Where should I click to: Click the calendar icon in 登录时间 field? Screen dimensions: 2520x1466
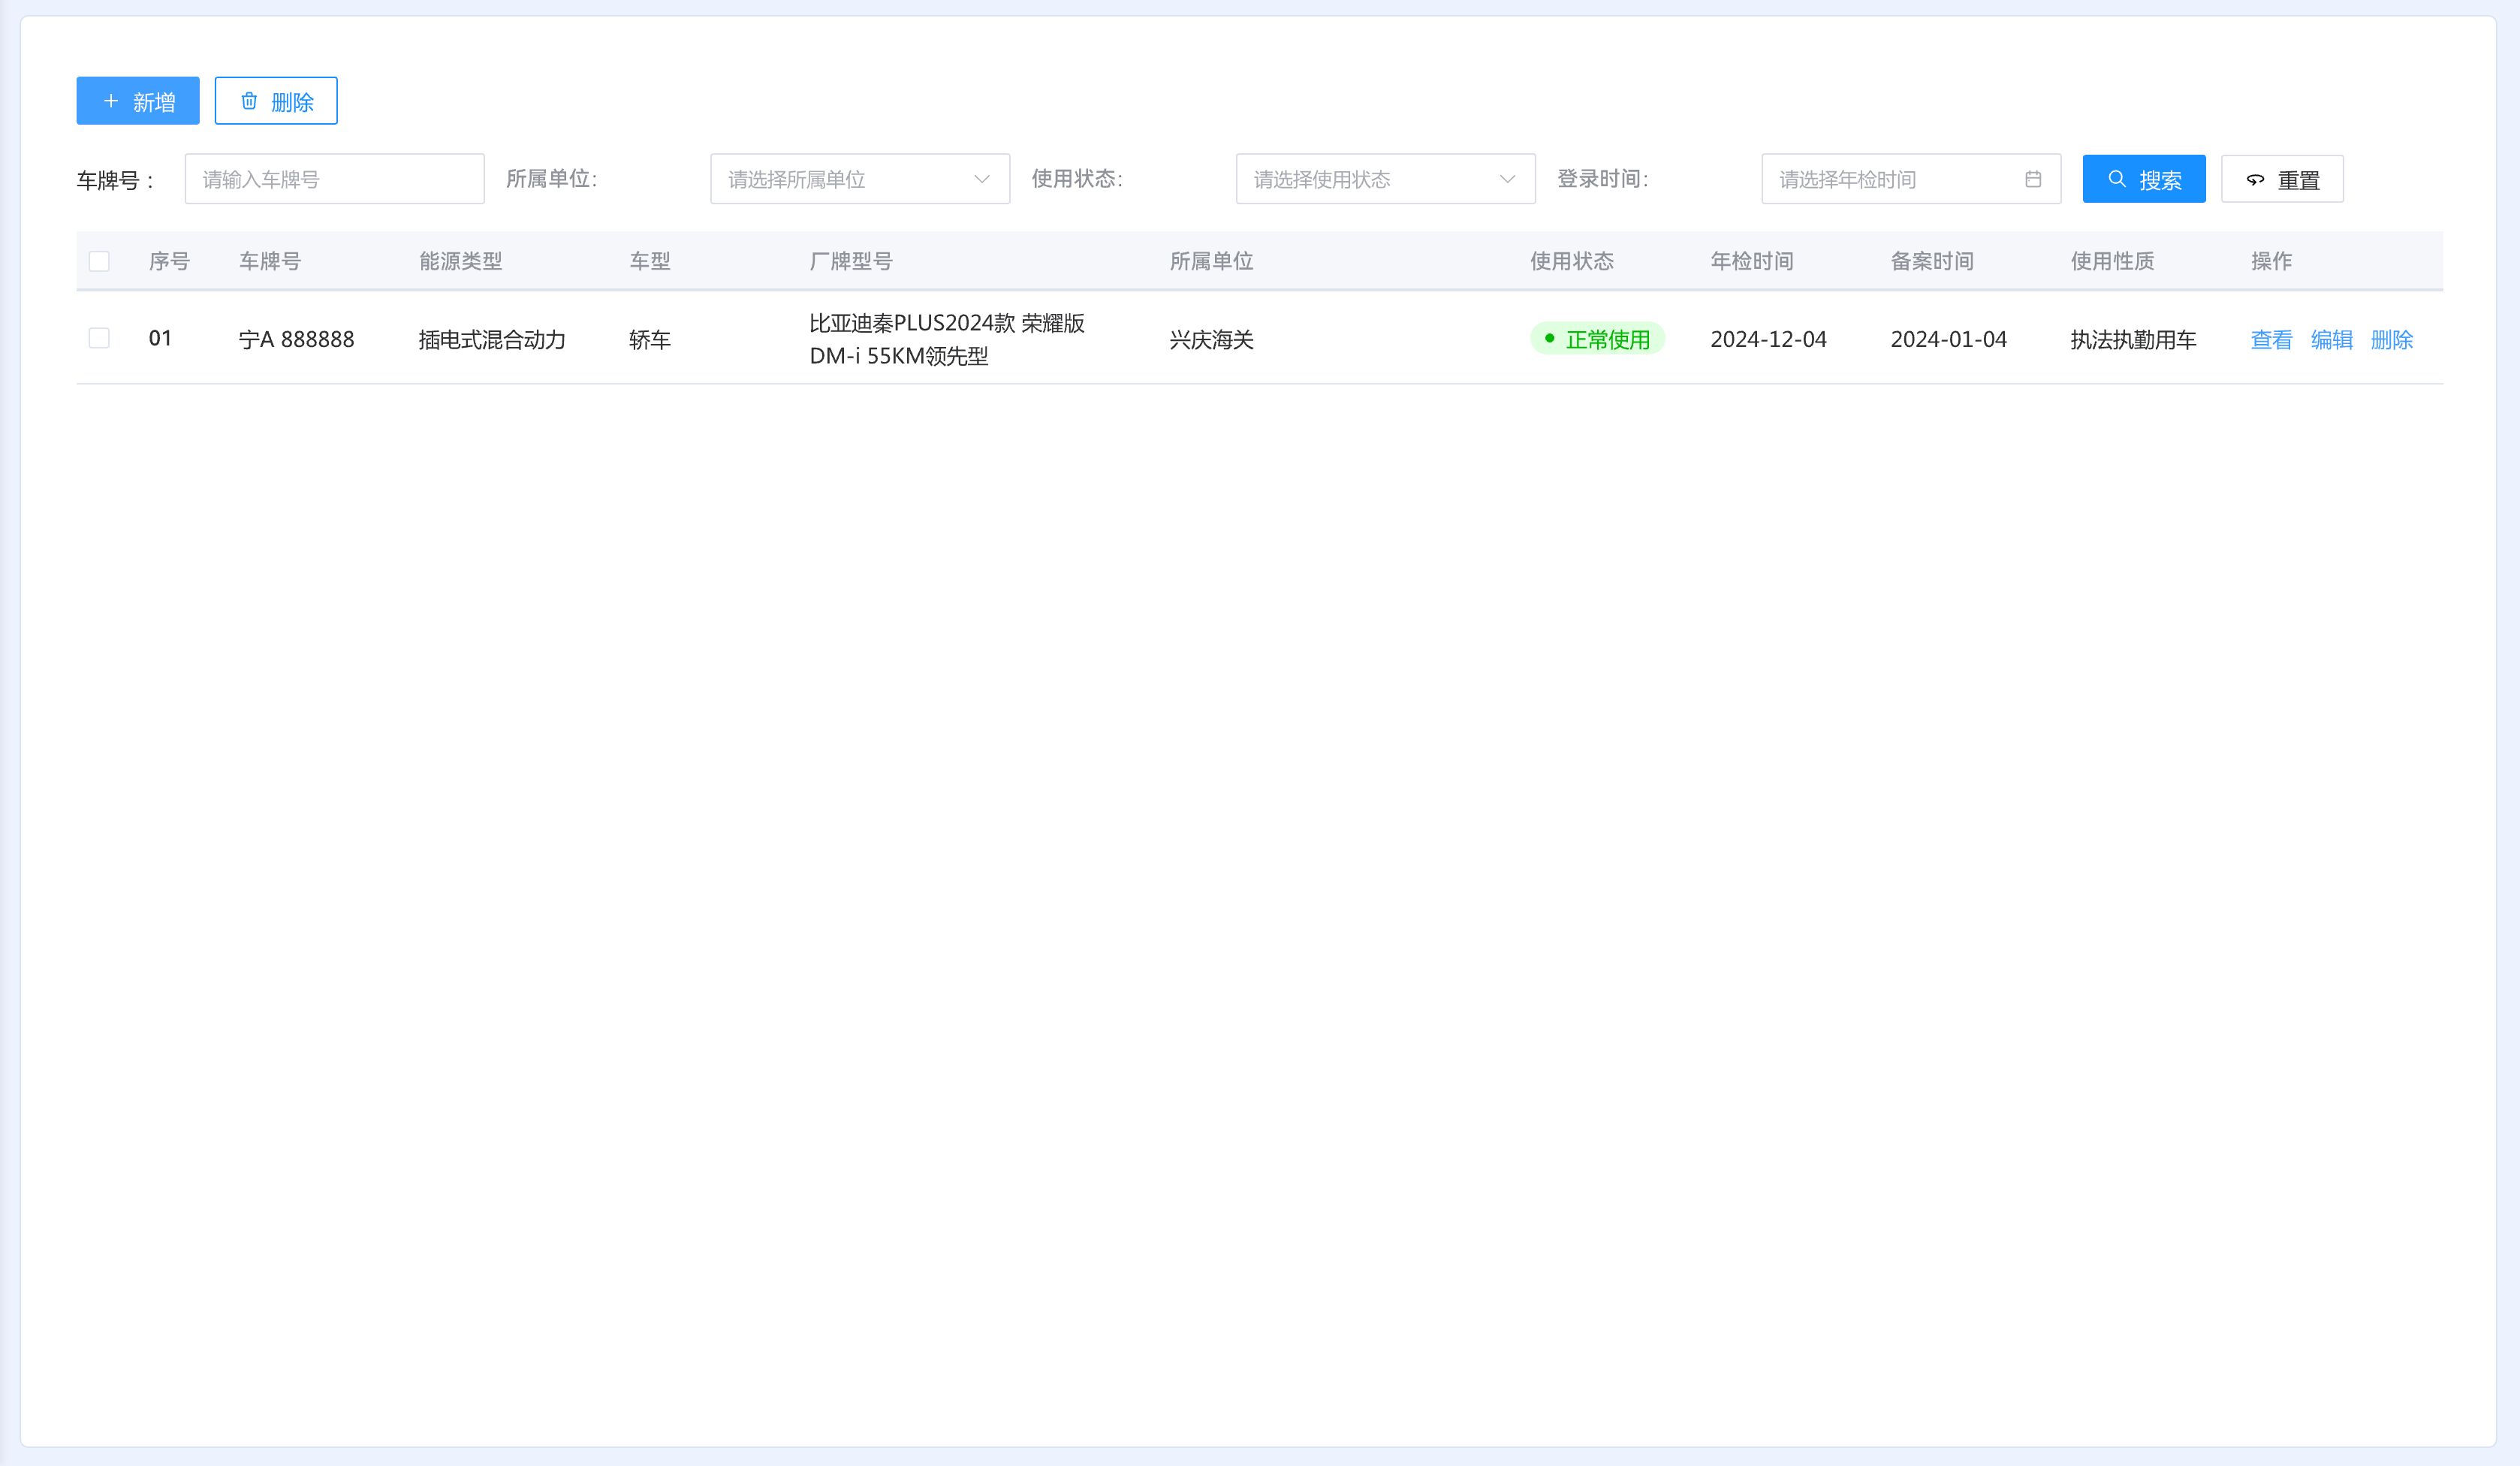[x=2032, y=179]
